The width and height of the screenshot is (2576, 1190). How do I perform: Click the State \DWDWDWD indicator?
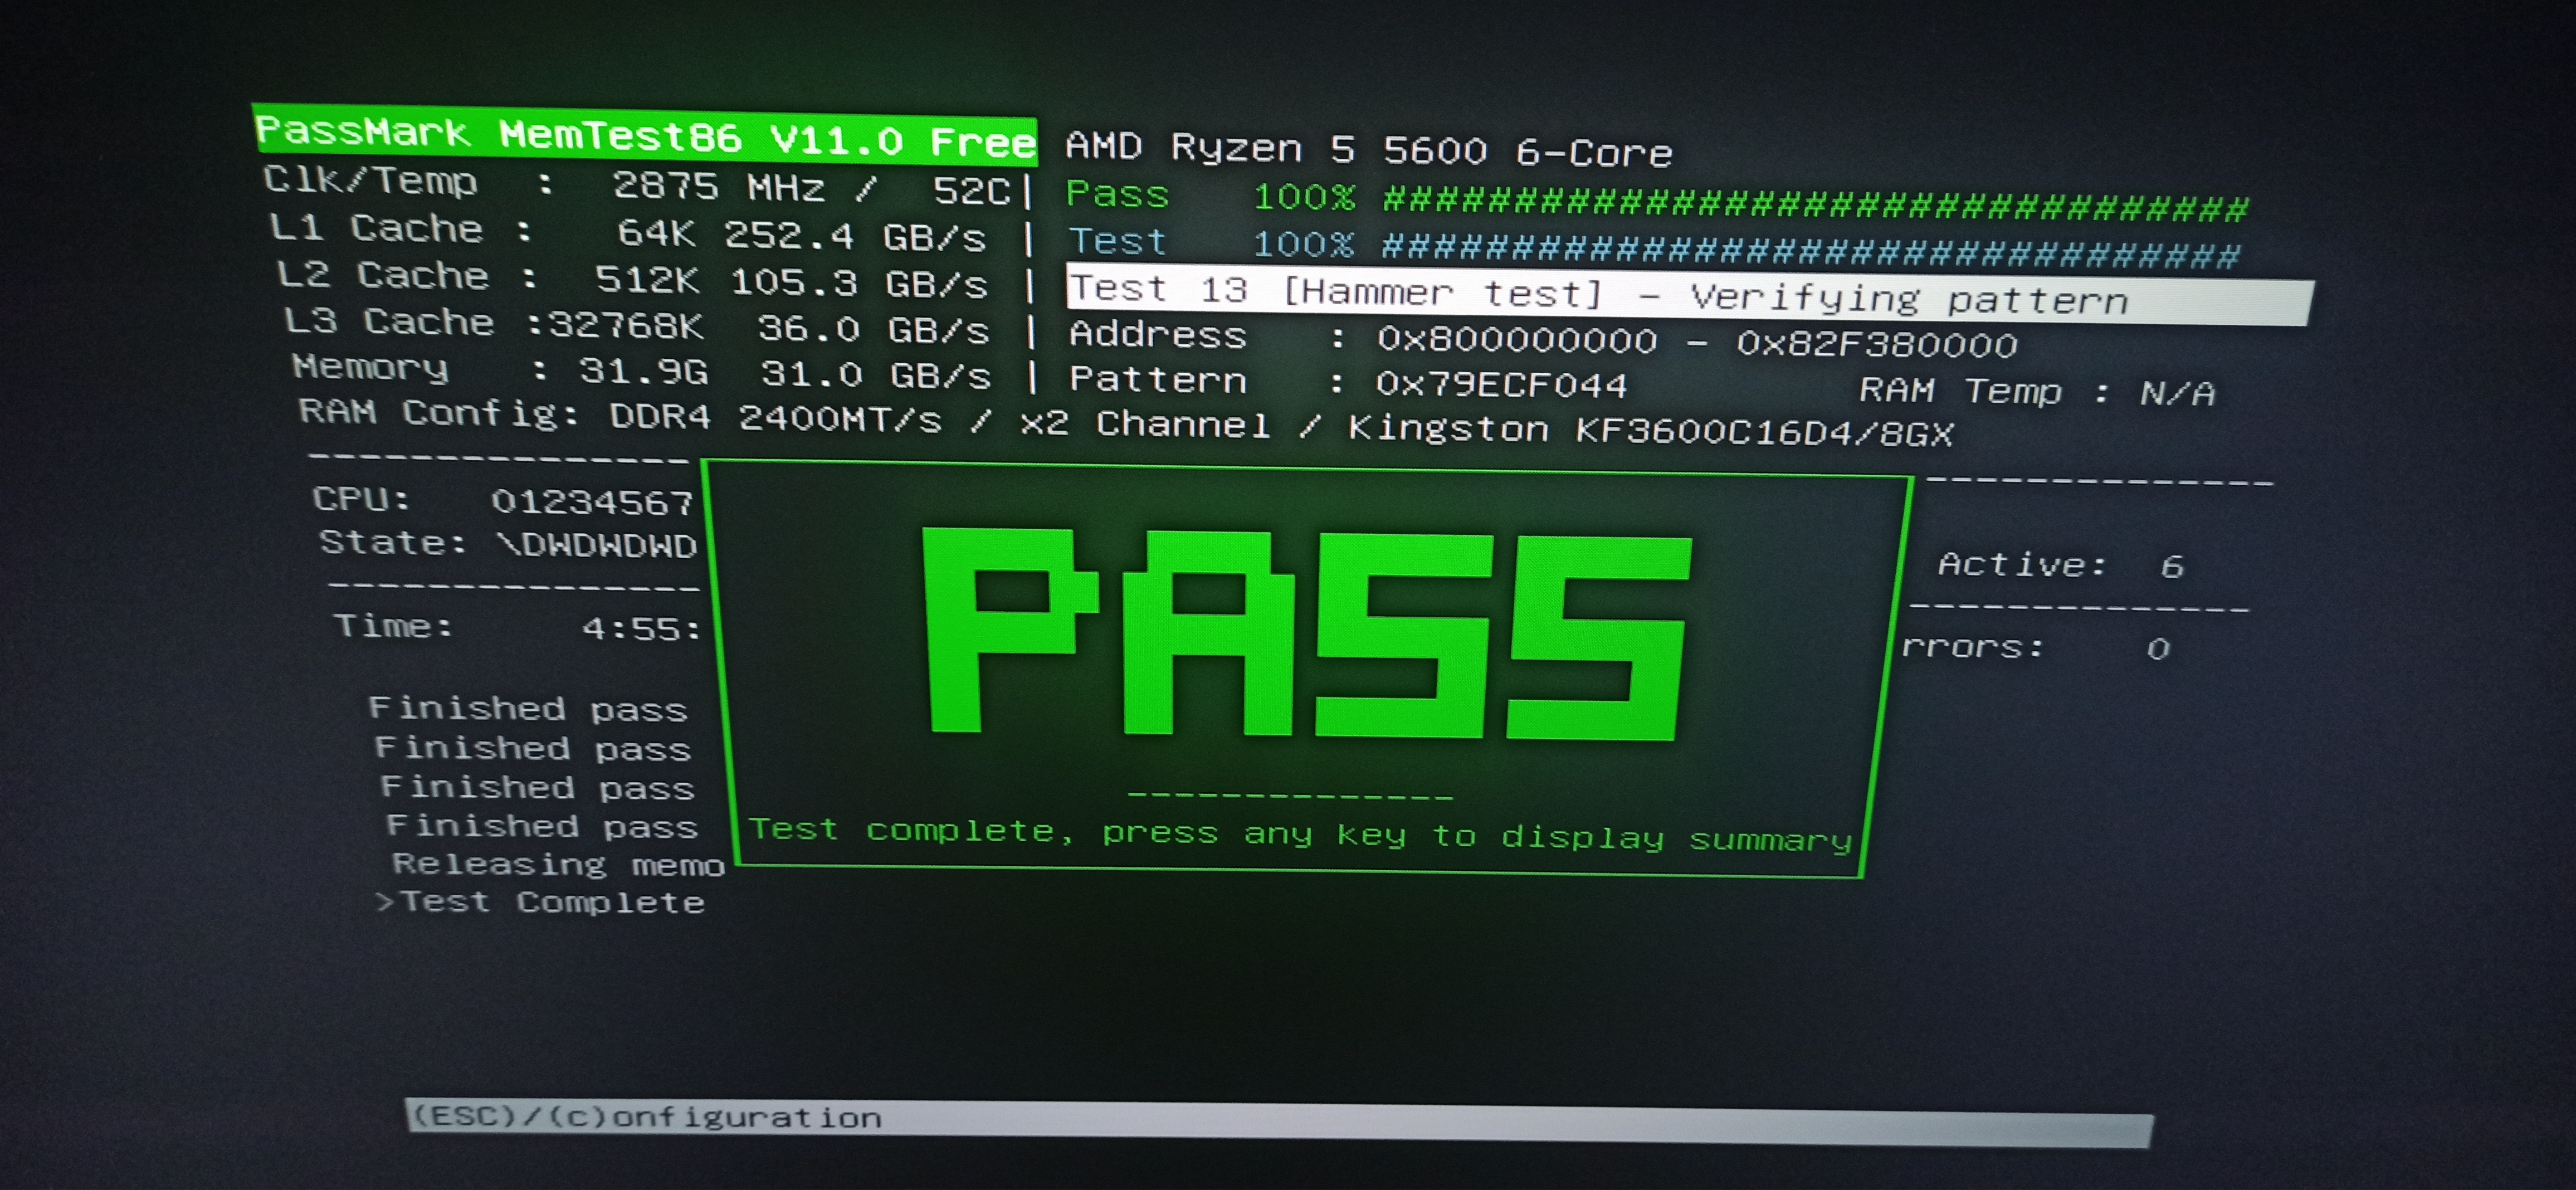click(508, 544)
